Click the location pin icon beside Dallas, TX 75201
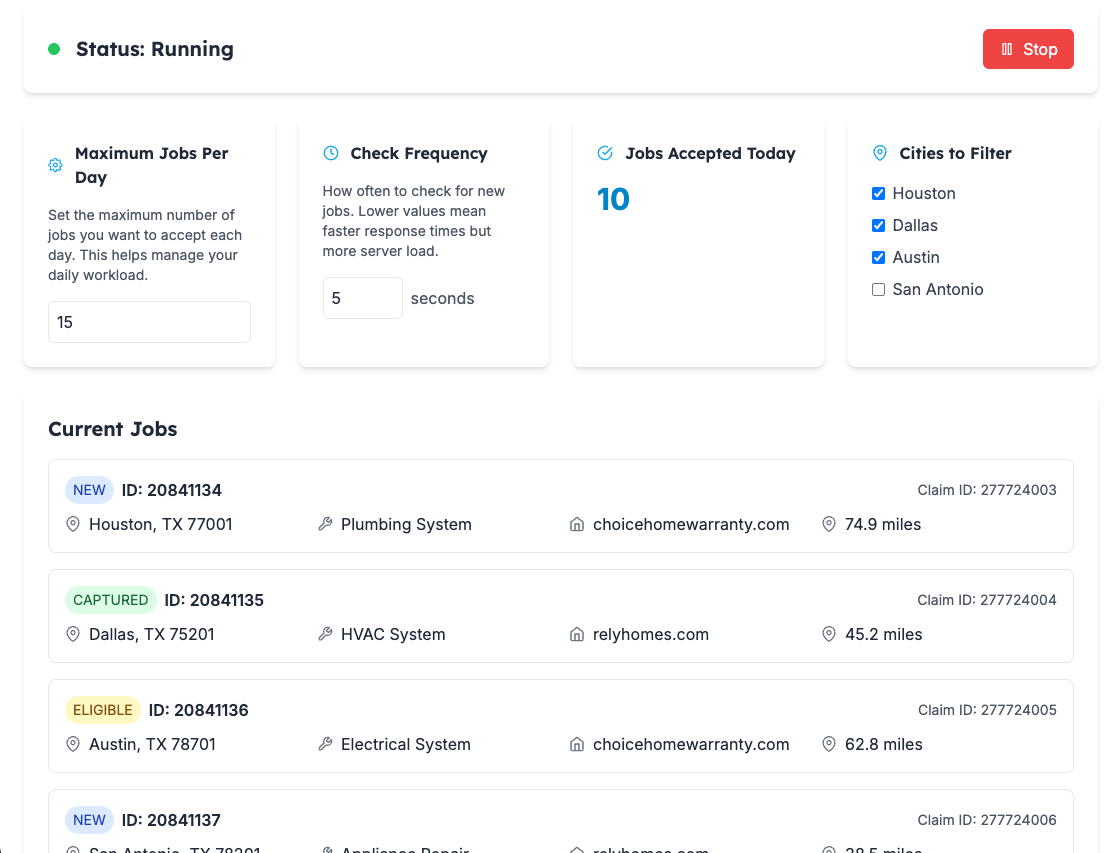The image size is (1120, 853). click(x=73, y=634)
